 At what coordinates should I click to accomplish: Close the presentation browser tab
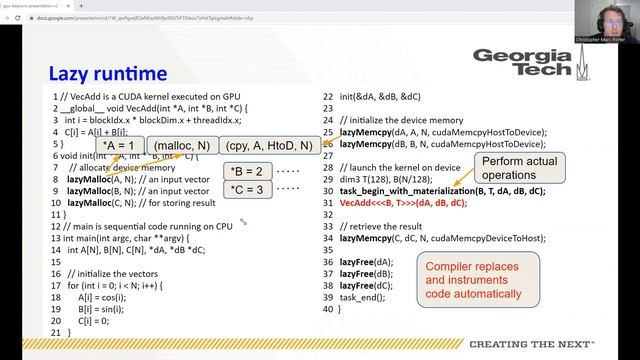point(68,6)
